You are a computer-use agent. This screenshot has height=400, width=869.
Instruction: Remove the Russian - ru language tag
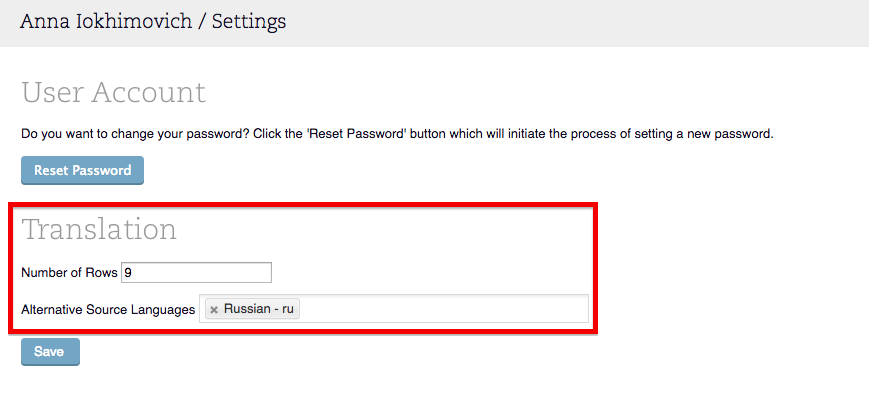[x=214, y=310]
